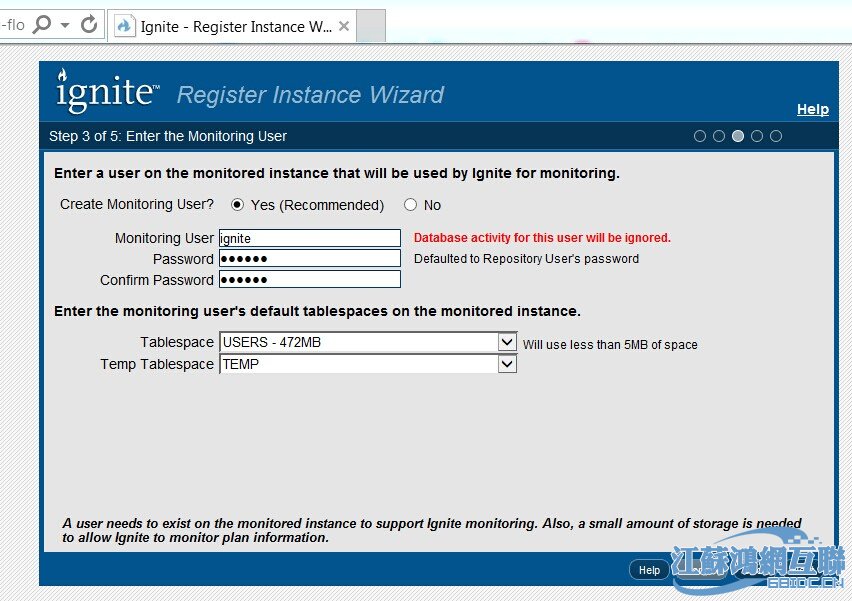This screenshot has width=852, height=601.
Task: Click 'Will use less than 5MB' text
Action: click(x=610, y=345)
